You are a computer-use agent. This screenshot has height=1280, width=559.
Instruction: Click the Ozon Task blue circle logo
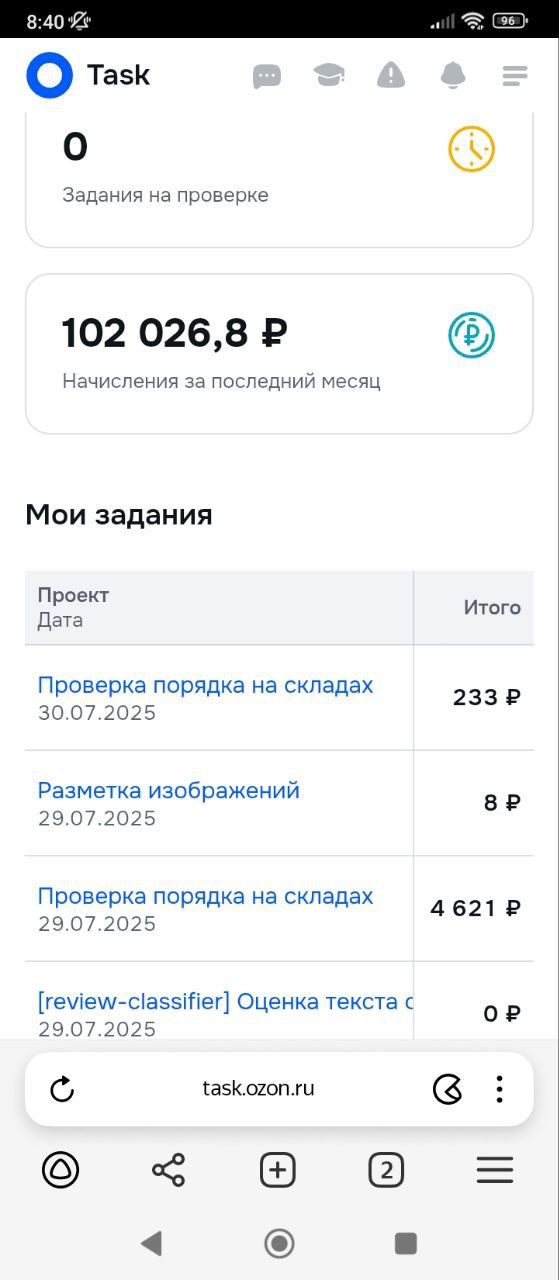[x=49, y=75]
